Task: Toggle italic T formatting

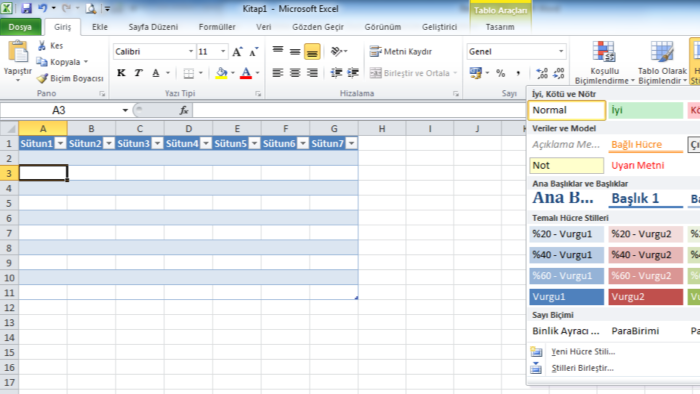Action: (138, 73)
